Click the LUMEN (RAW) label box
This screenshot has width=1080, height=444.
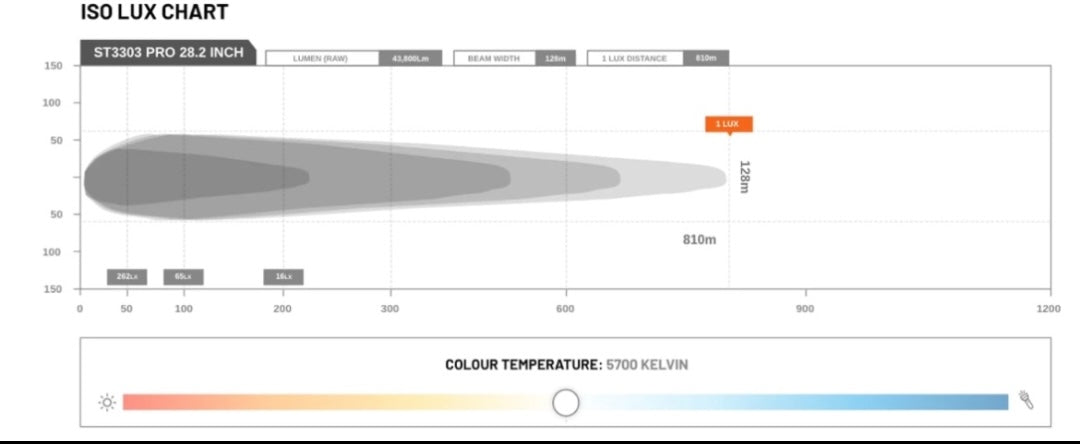pos(321,58)
